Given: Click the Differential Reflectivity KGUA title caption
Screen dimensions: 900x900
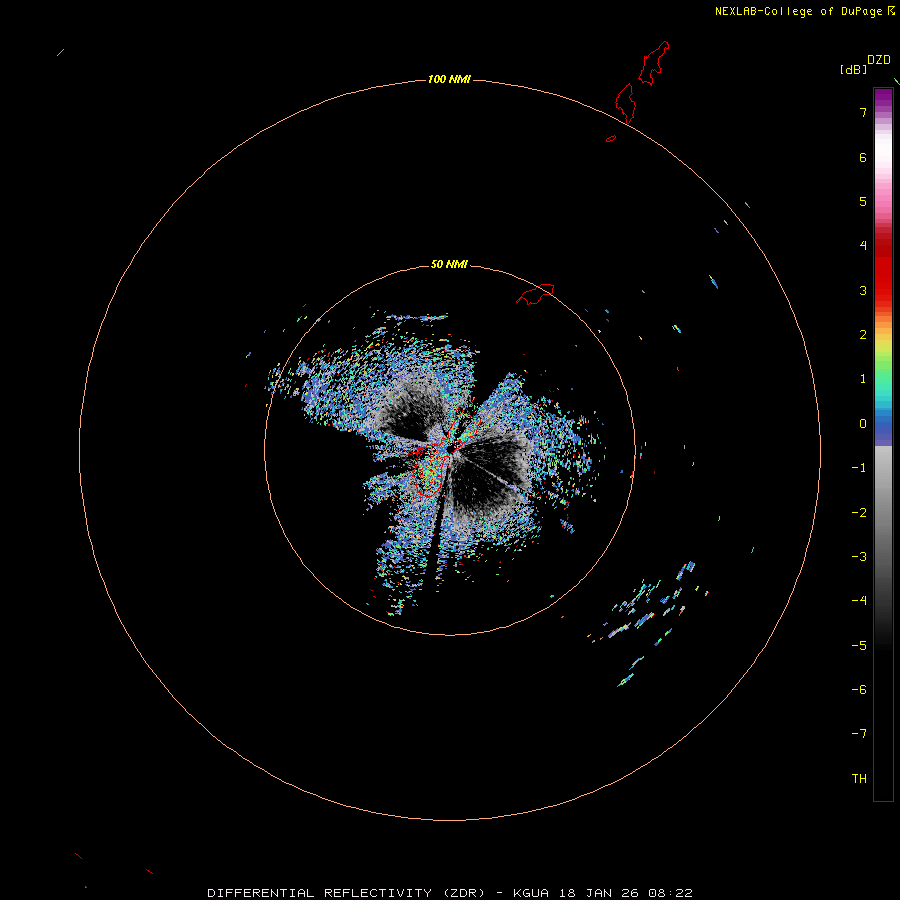Looking at the screenshot, I should (449, 893).
